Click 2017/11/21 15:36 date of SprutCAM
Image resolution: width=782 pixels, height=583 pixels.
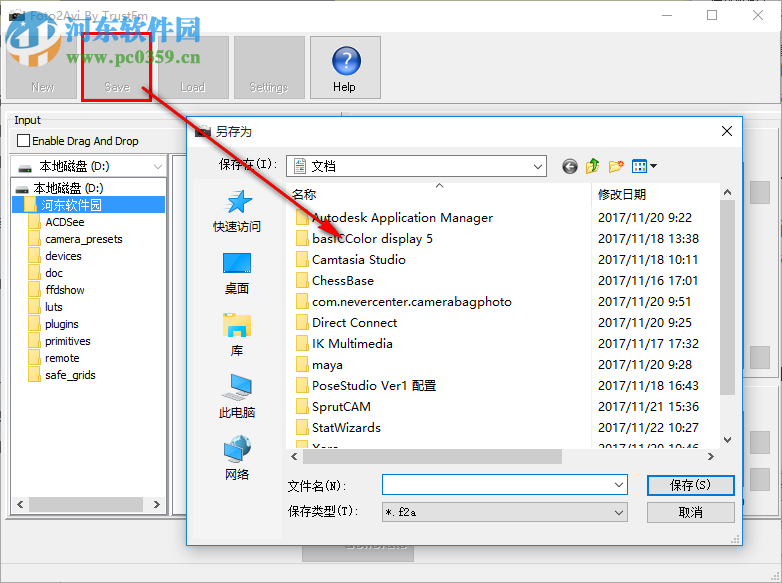pyautogui.click(x=648, y=406)
